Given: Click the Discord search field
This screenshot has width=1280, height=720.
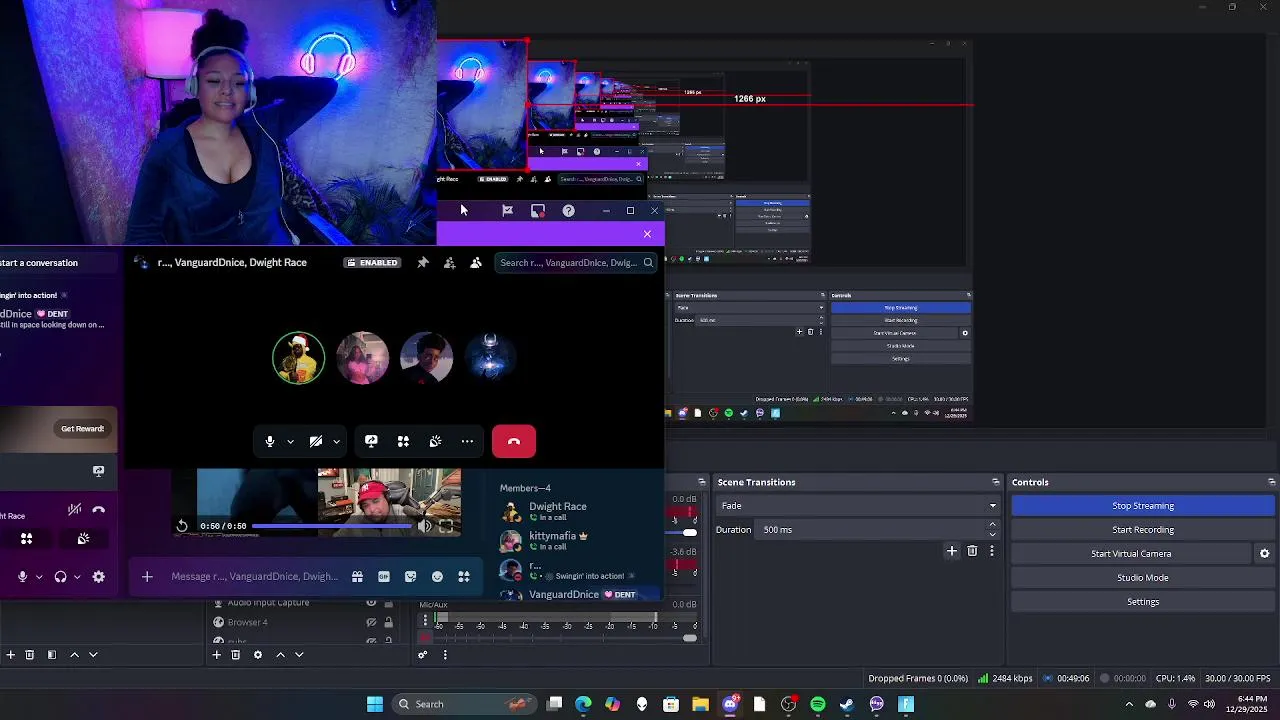Looking at the screenshot, I should (575, 263).
